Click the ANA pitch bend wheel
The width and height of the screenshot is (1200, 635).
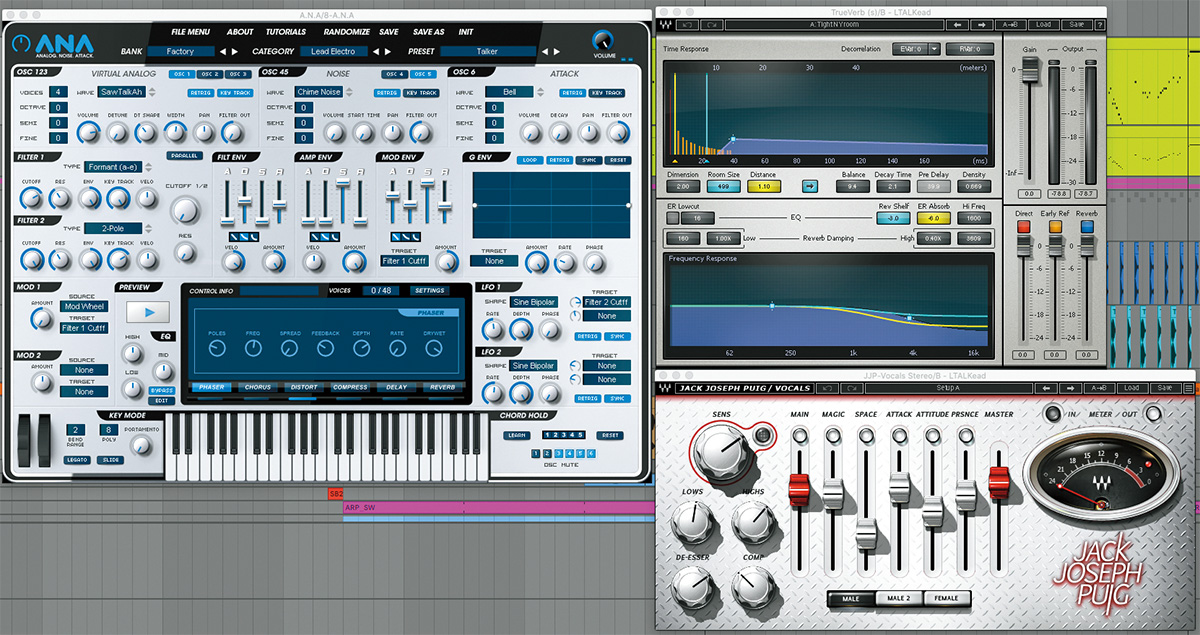(x=24, y=440)
